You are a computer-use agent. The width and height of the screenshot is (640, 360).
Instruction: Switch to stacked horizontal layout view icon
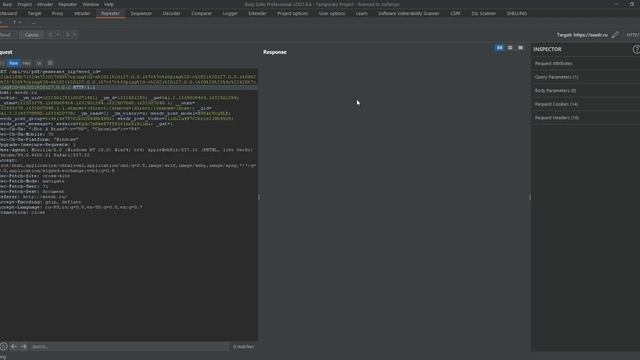pos(510,48)
